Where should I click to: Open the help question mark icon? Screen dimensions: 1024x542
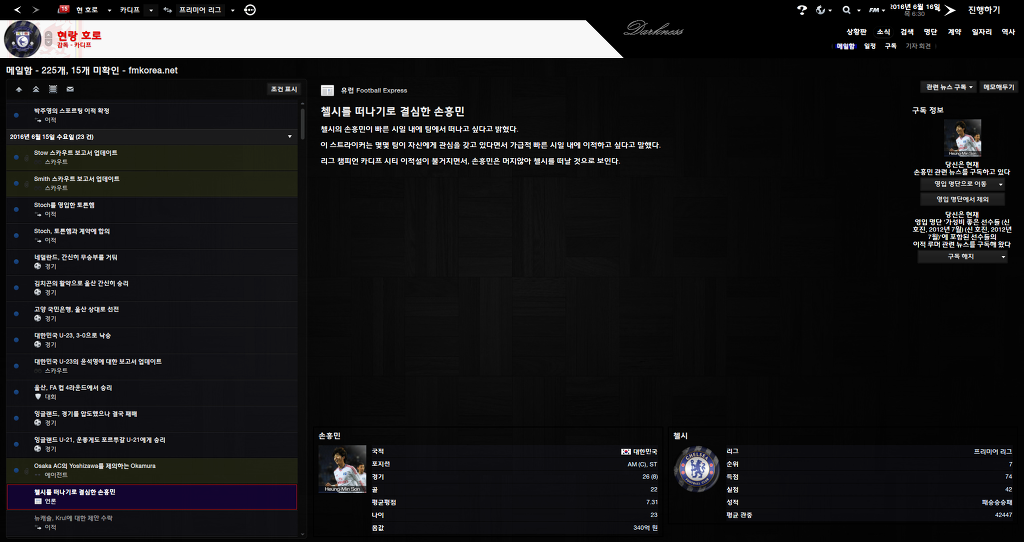pos(802,10)
